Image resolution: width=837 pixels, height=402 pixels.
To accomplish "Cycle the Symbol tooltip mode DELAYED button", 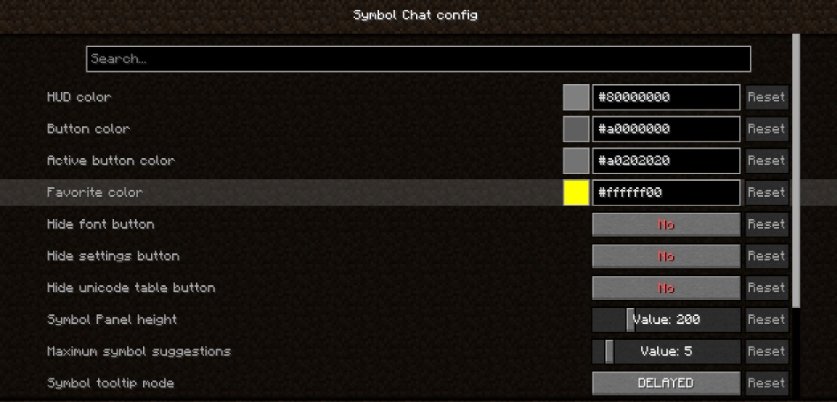I will click(666, 383).
